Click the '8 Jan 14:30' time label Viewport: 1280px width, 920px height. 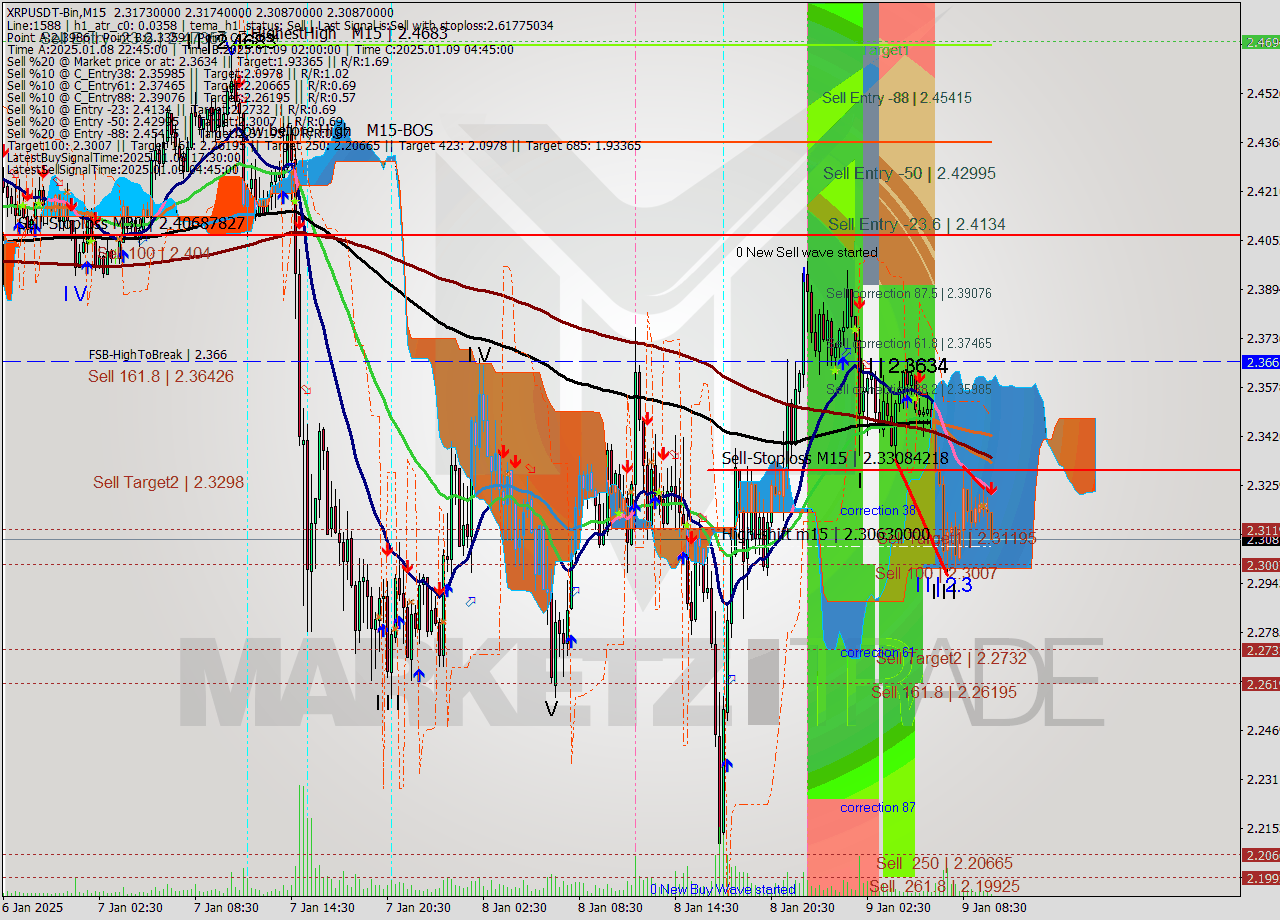point(706,908)
